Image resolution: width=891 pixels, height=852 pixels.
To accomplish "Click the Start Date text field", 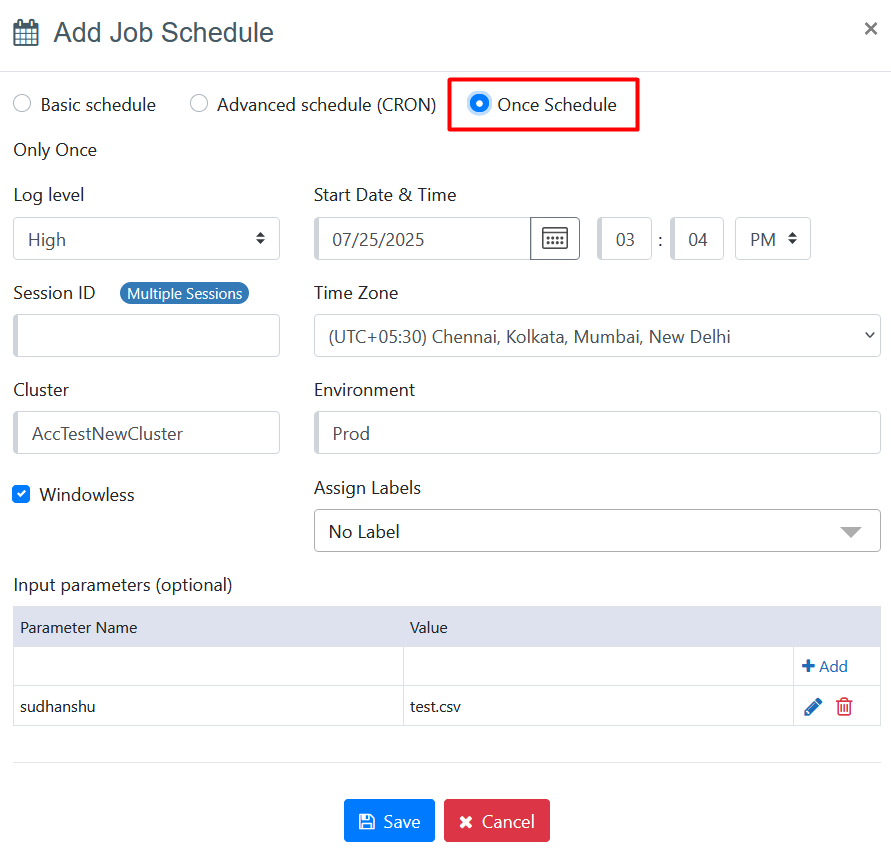I will (x=425, y=239).
